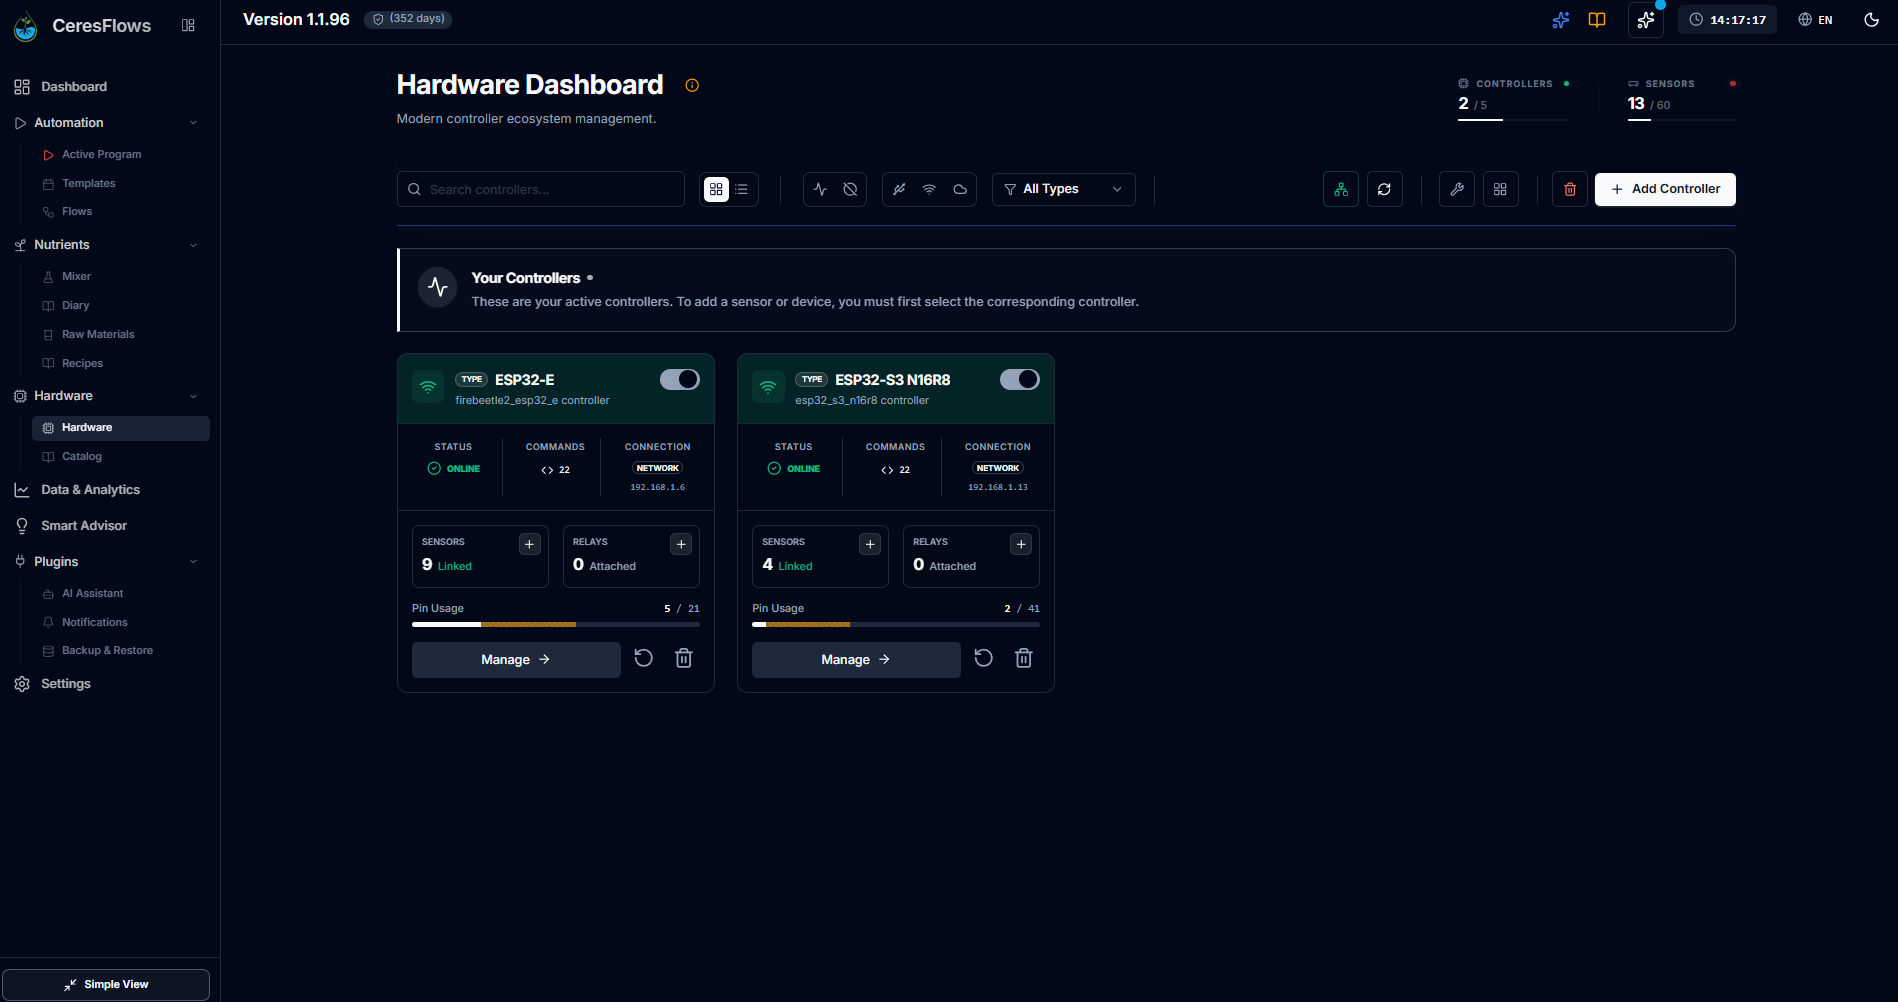Switch to grid view layout

[x=716, y=189]
